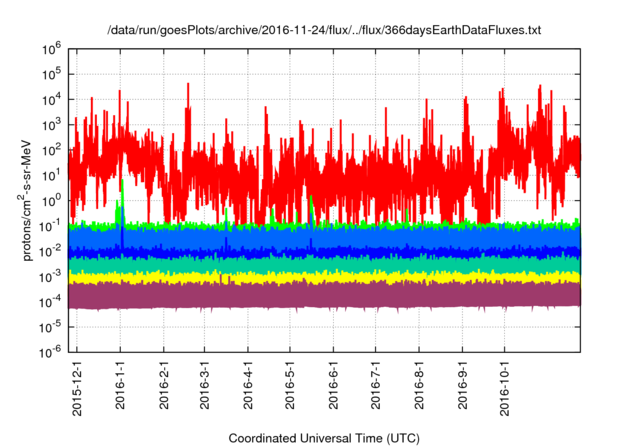Click the 10^0 y-axis tick label

pyautogui.click(x=51, y=200)
